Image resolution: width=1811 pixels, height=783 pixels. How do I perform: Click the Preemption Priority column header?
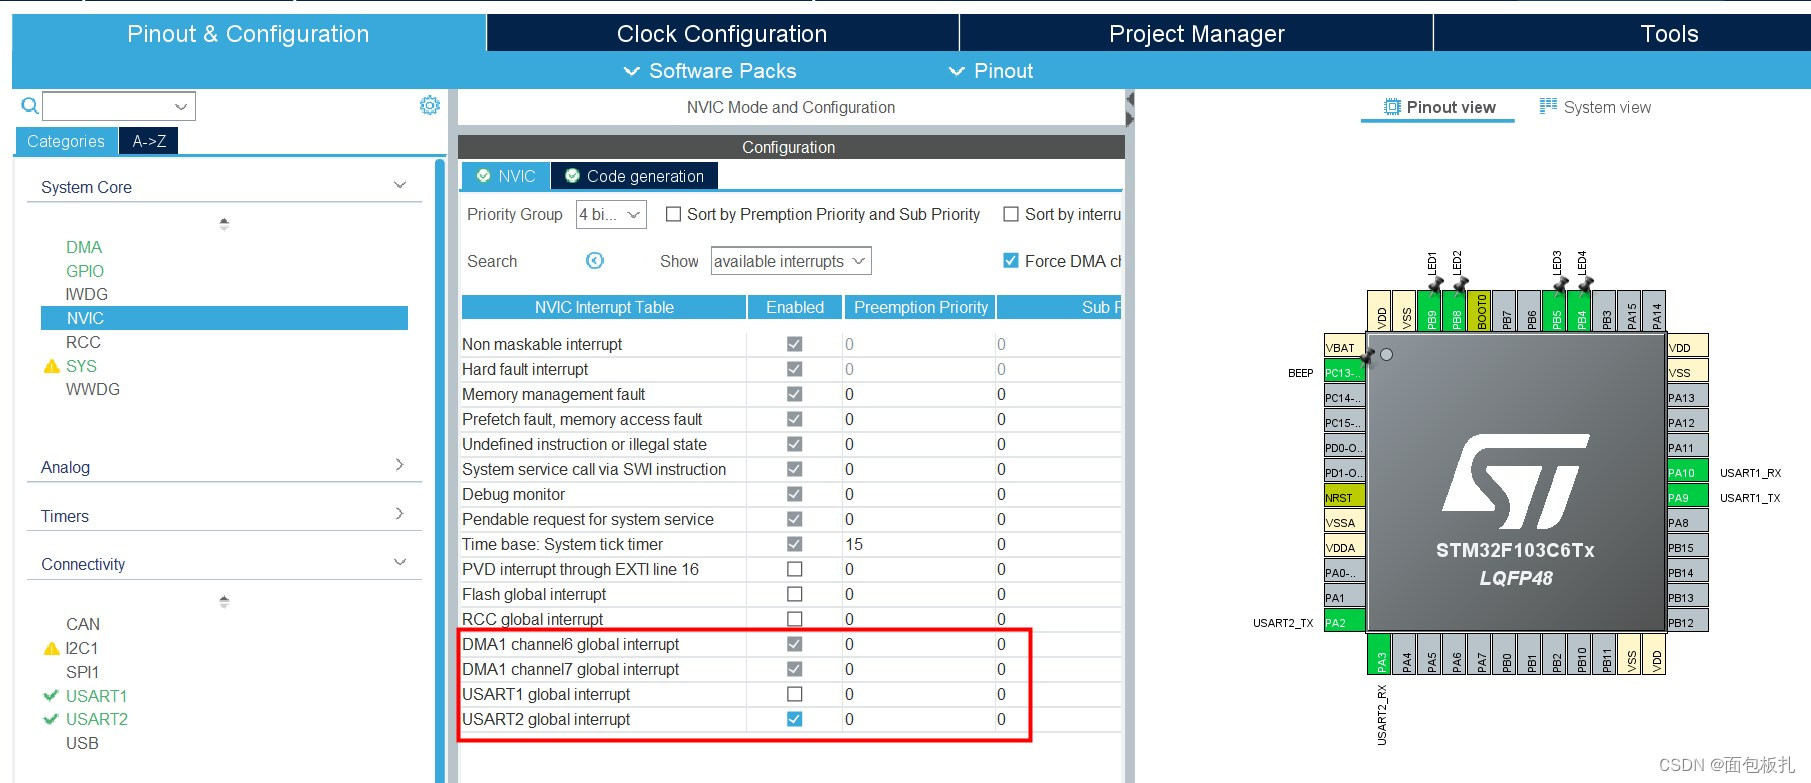921,307
